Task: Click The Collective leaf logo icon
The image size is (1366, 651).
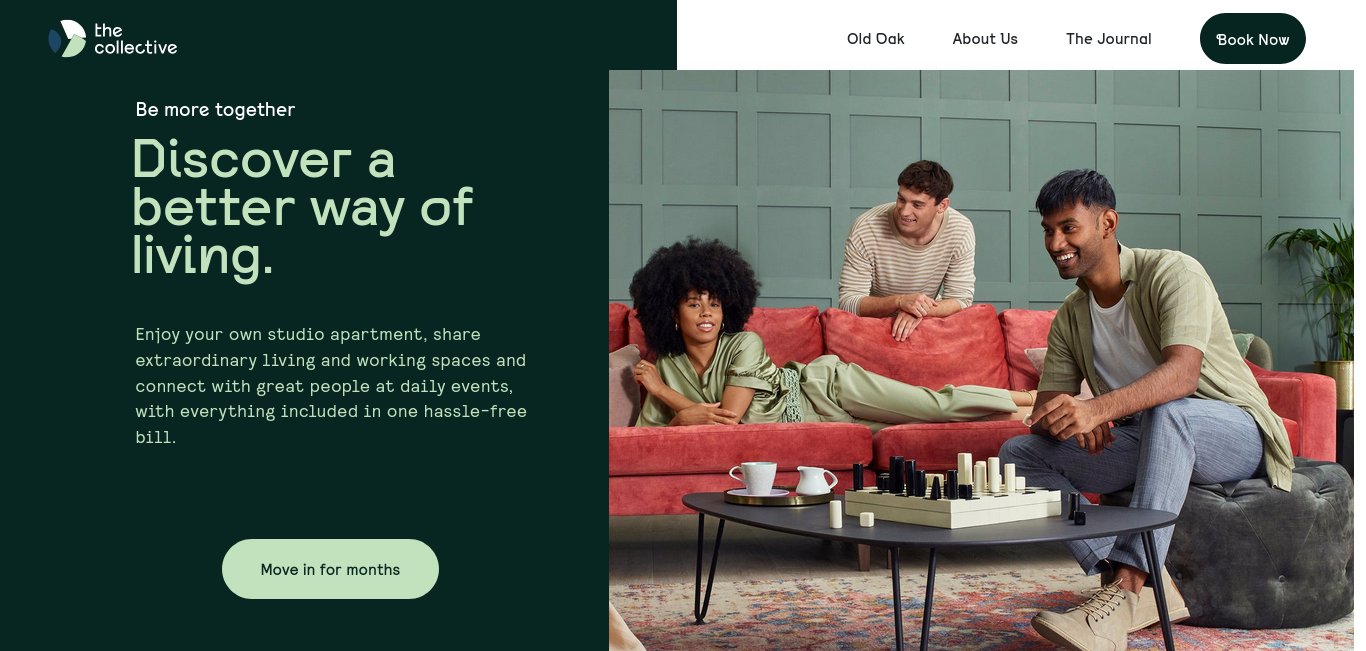Action: pyautogui.click(x=67, y=39)
